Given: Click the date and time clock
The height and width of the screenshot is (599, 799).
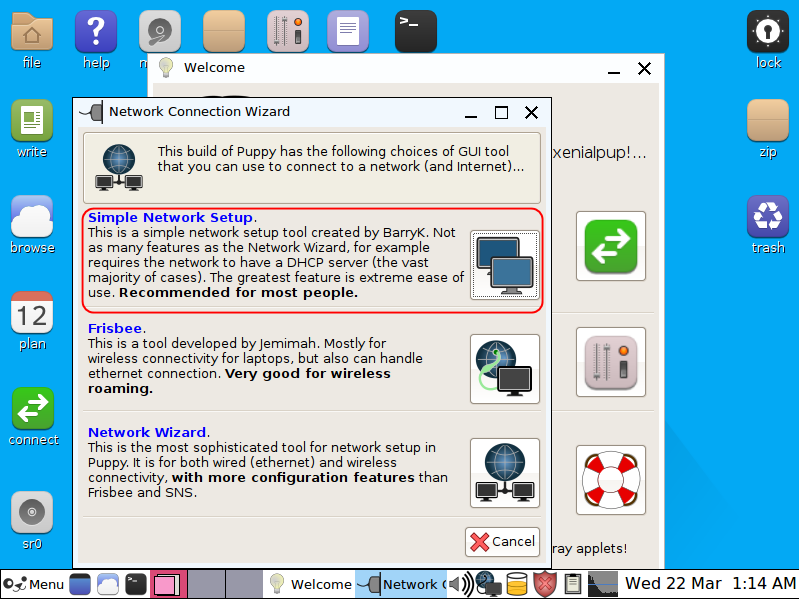Looking at the screenshot, I should 709,583.
